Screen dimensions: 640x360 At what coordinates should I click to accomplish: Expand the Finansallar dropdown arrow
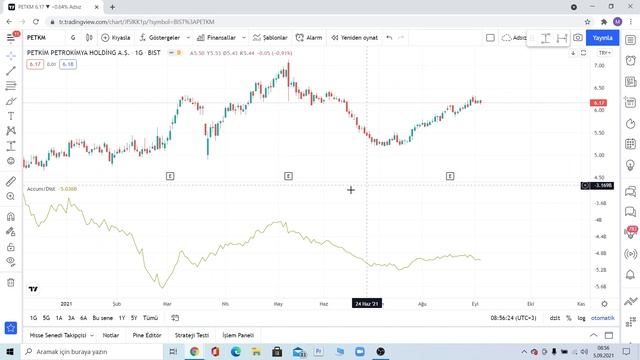point(244,38)
